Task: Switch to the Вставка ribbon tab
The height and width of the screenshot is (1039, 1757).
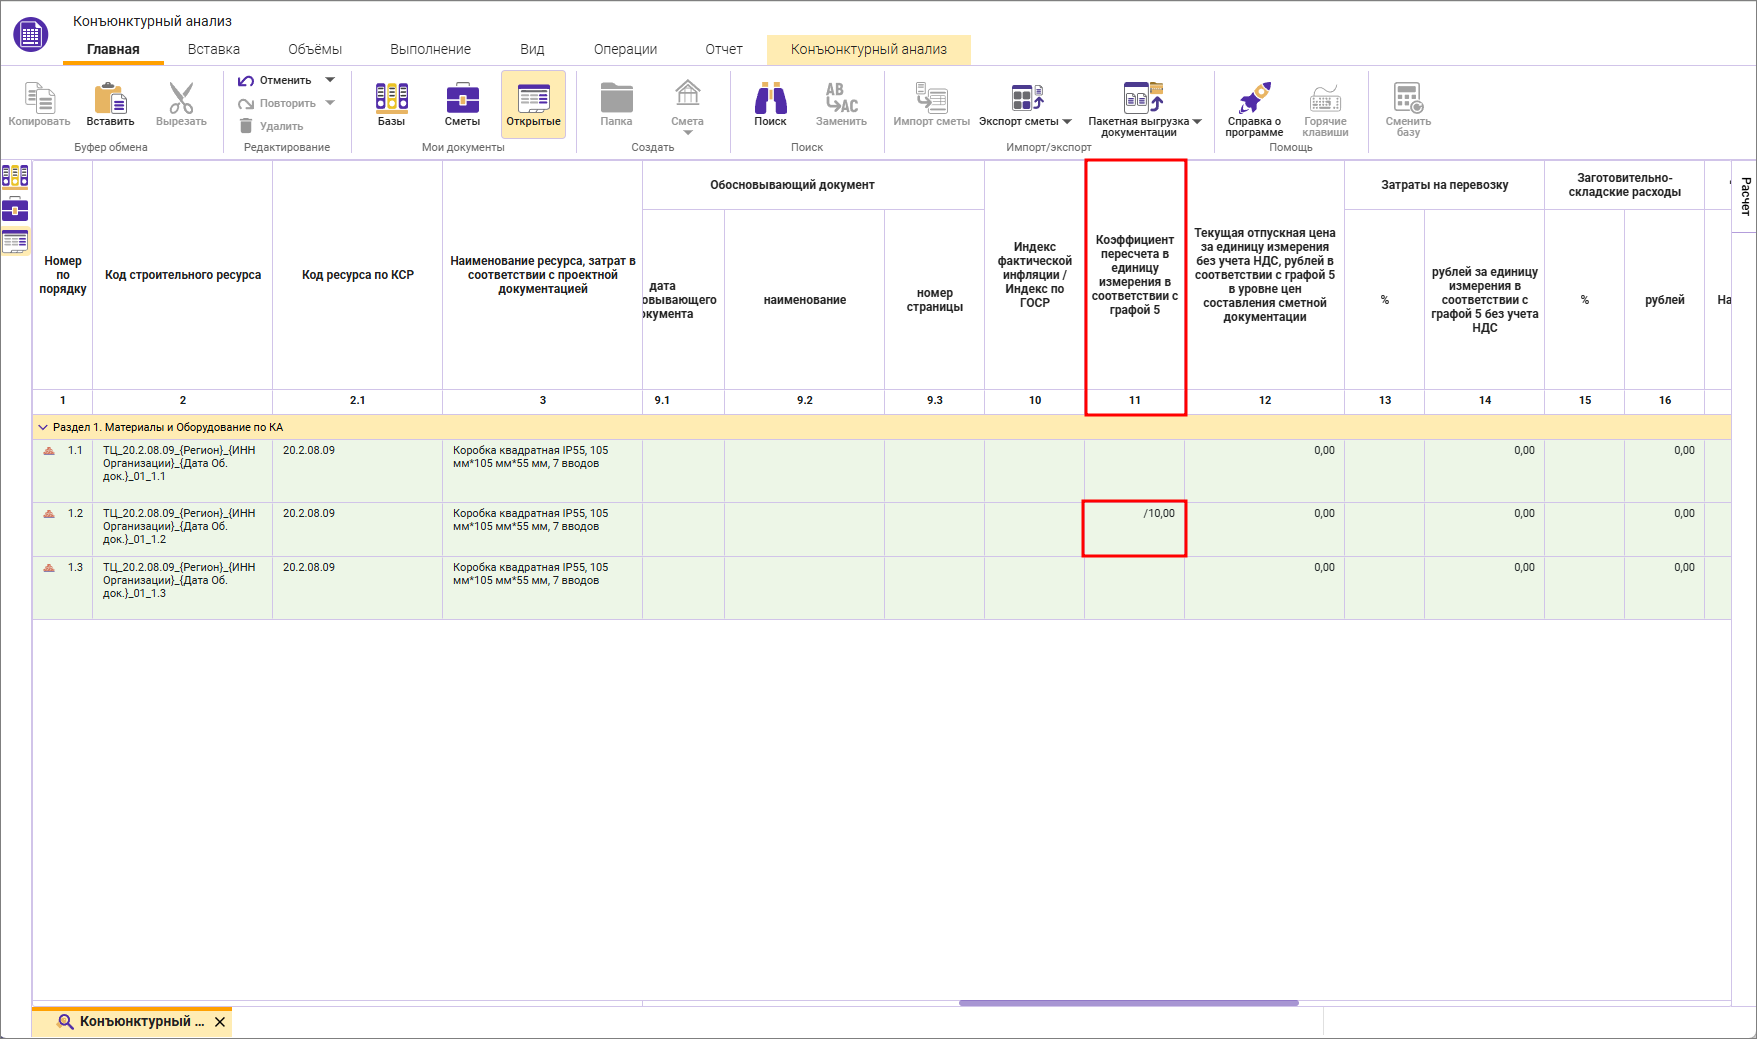Action: coord(213,49)
